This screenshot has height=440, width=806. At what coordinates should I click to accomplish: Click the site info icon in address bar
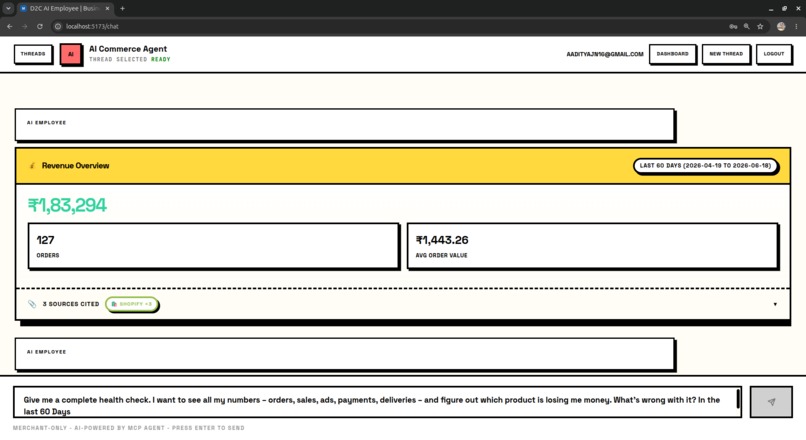(58, 26)
